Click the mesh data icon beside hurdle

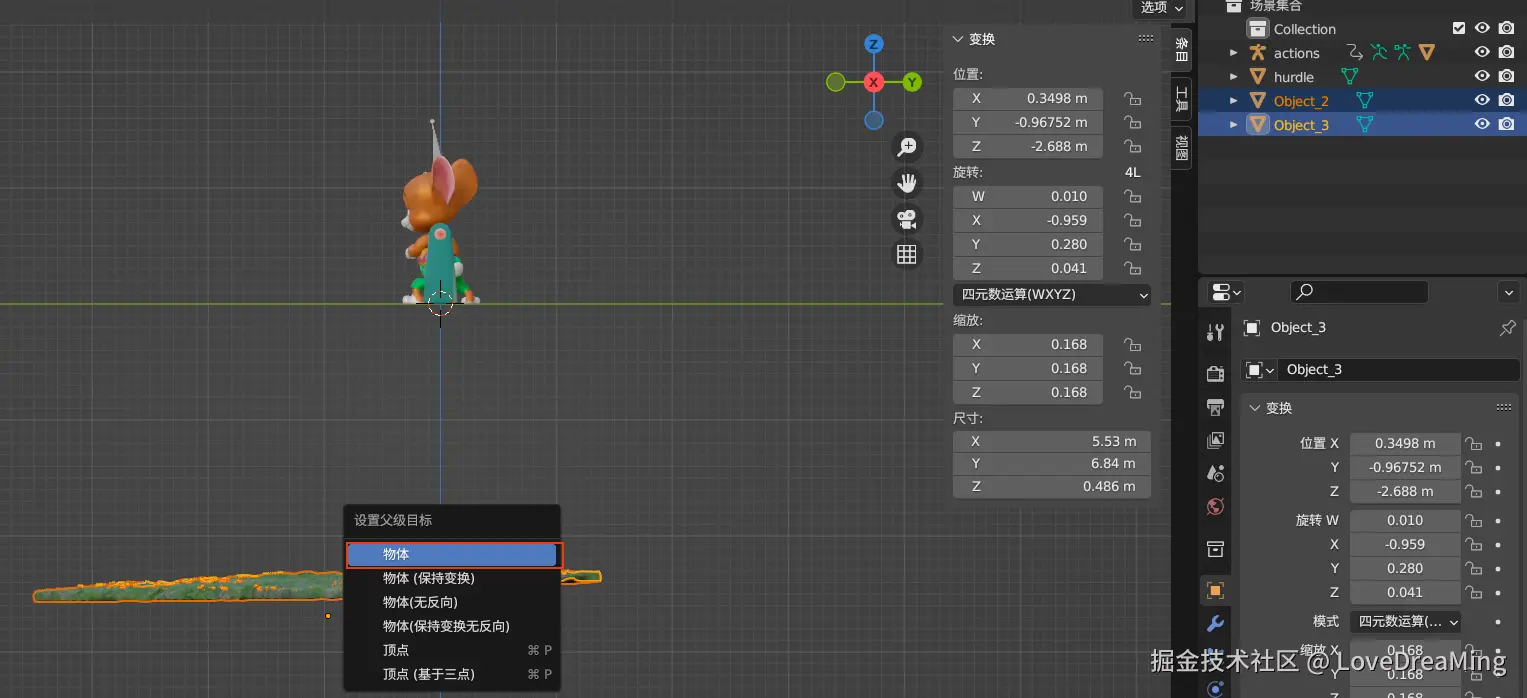1350,77
